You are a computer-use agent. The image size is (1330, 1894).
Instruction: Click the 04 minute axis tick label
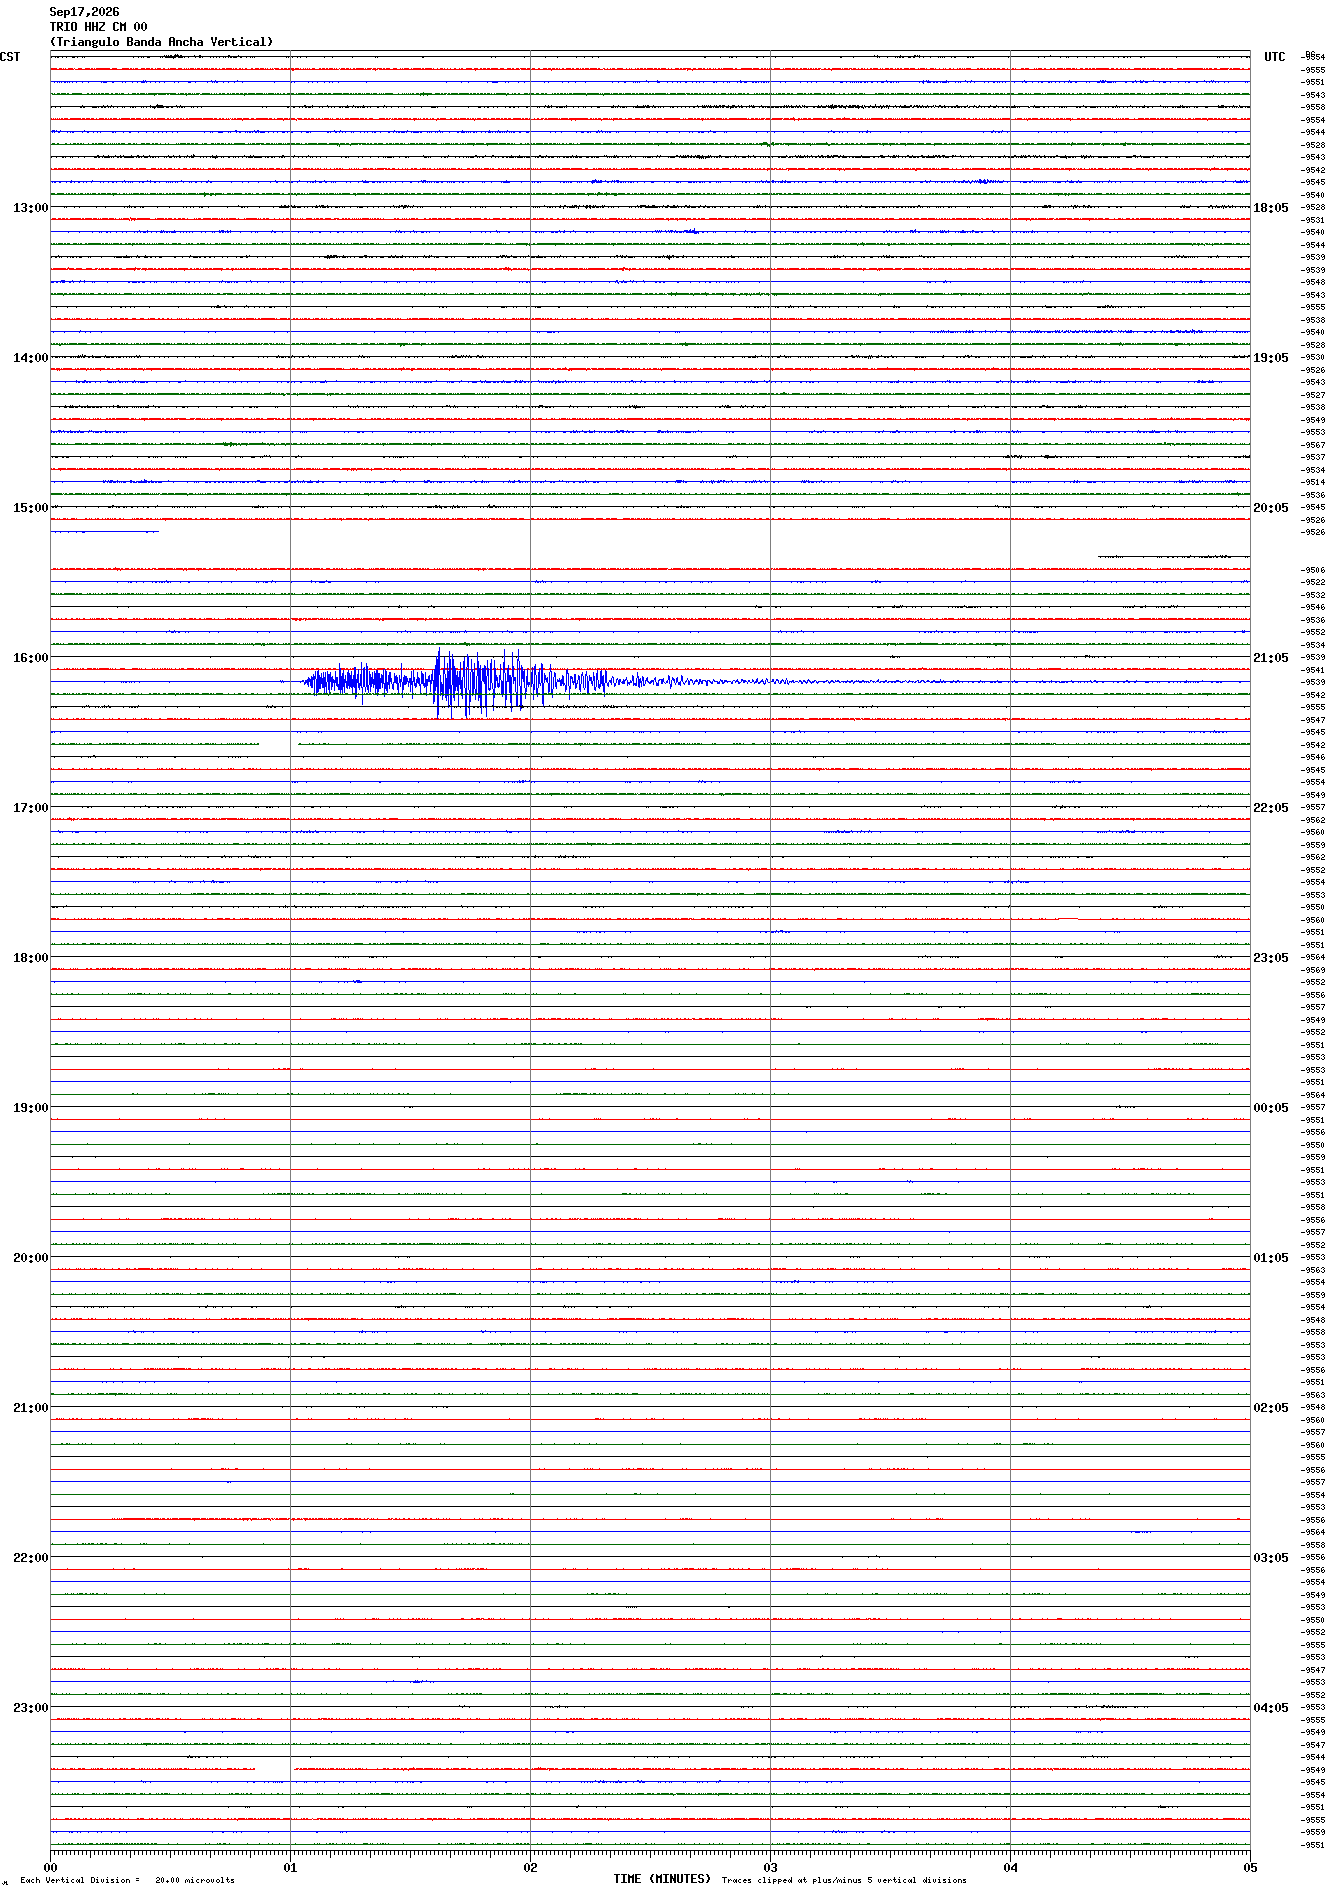pos(1010,1867)
